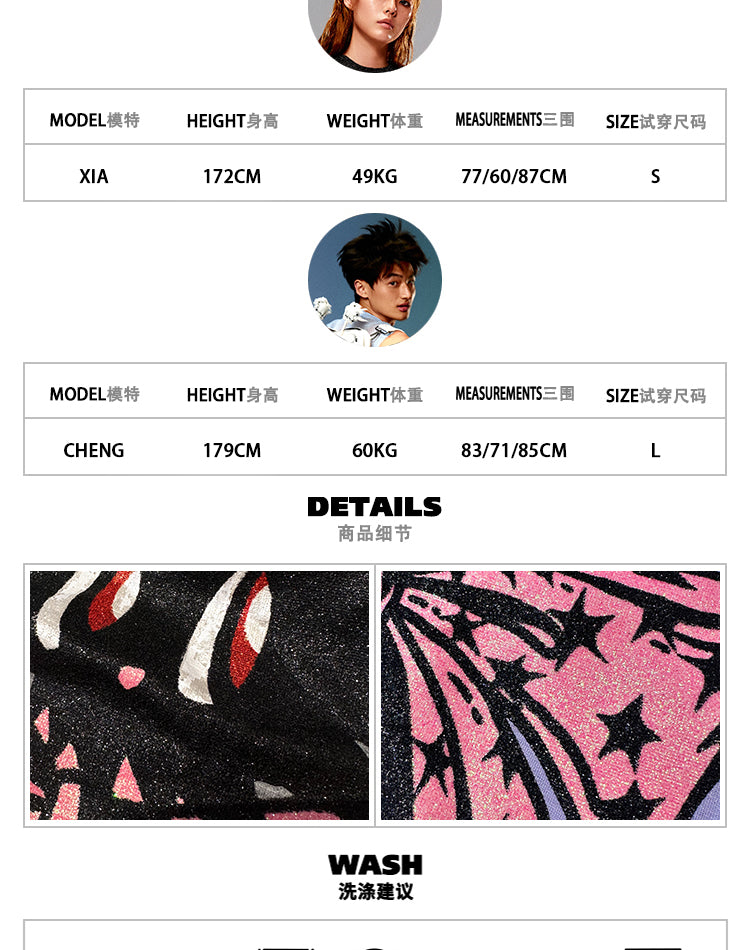Image resolution: width=750 pixels, height=950 pixels.
Task: Click the 49KG weight value
Action: 375,176
